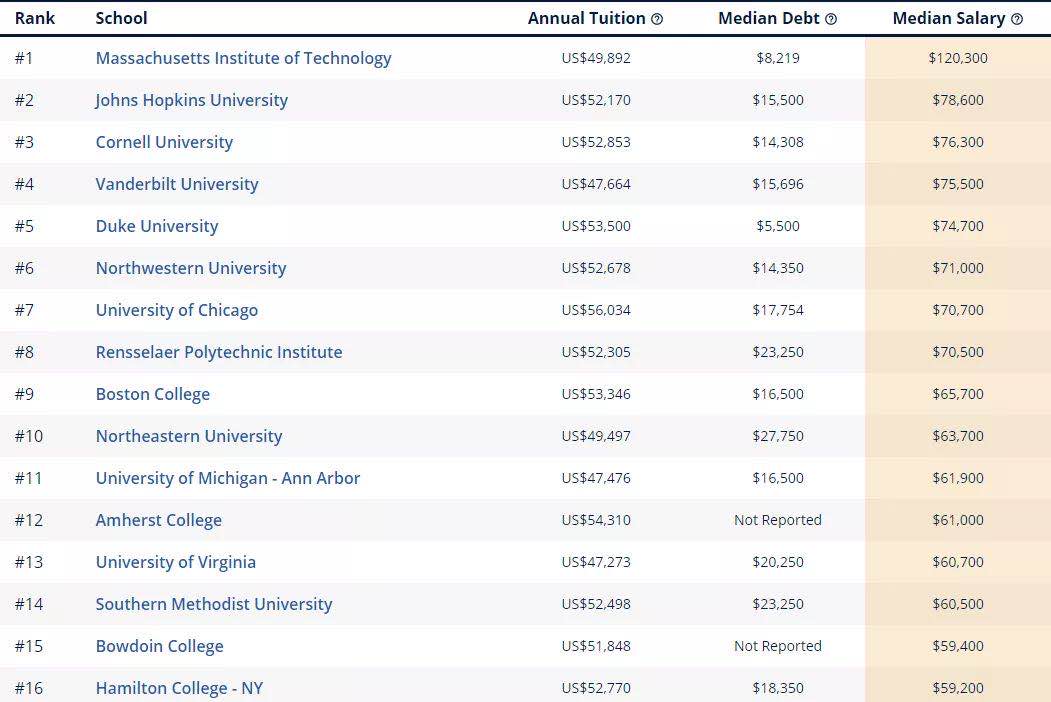Click the Annual Tuition help icon
This screenshot has height=702, width=1051.
(657, 19)
